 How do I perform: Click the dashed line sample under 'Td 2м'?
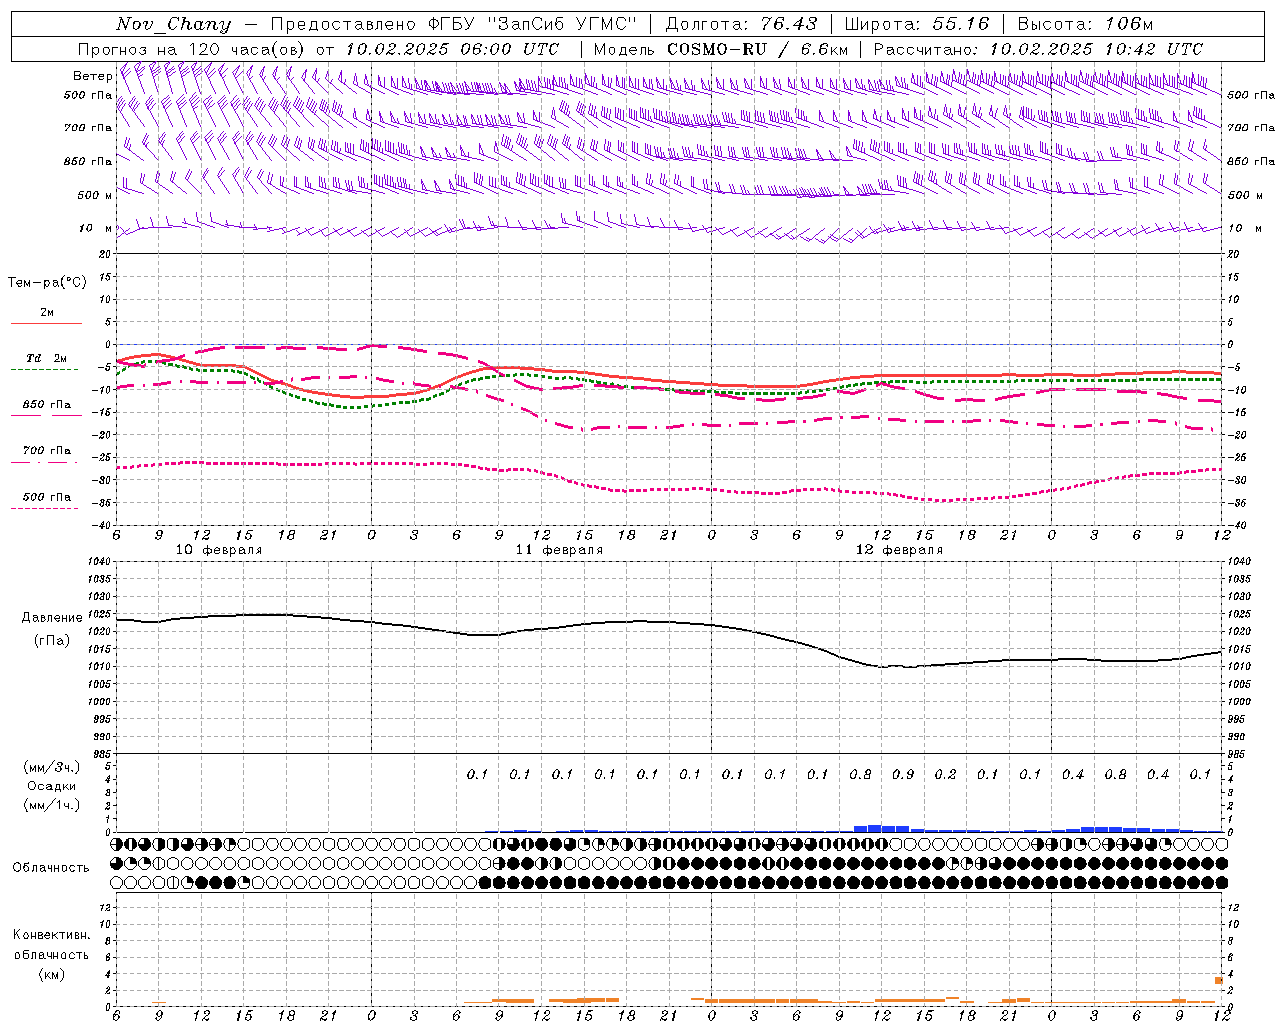coord(45,369)
